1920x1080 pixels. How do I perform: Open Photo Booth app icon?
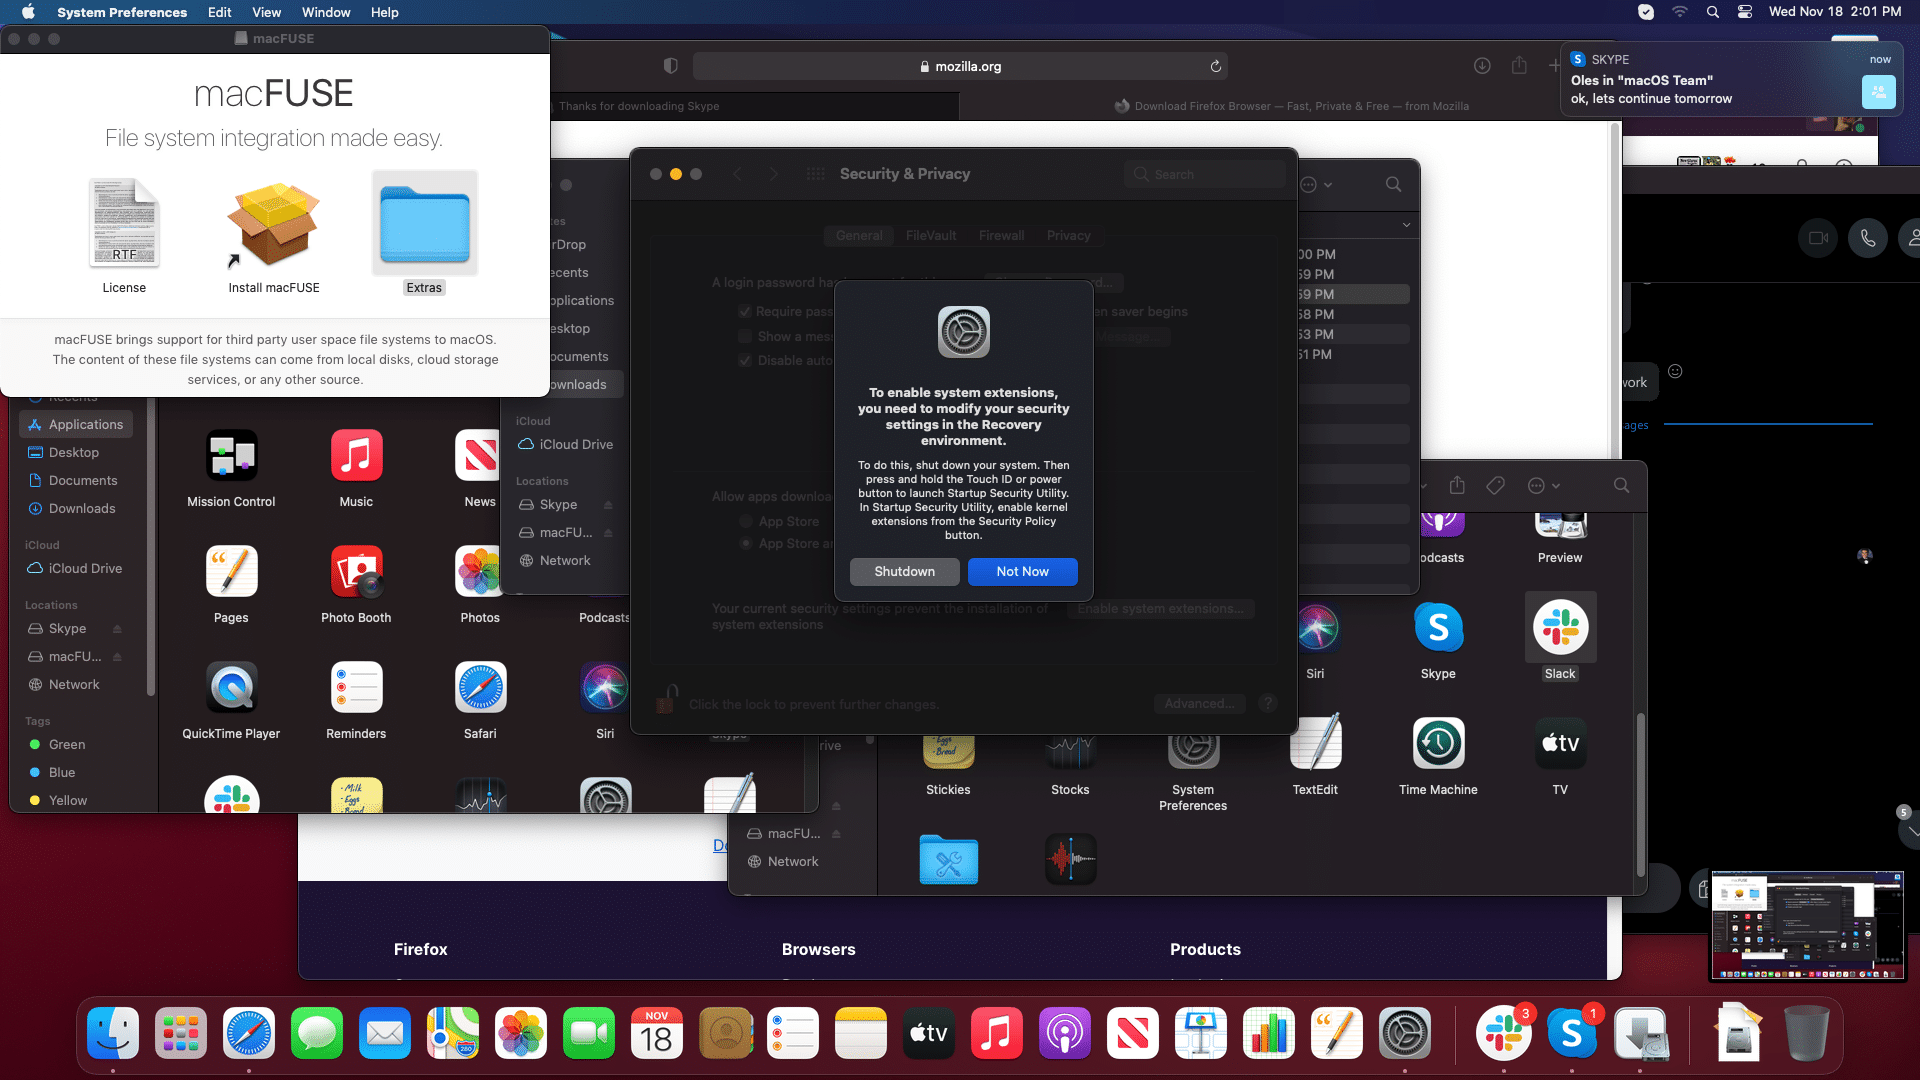click(x=356, y=572)
